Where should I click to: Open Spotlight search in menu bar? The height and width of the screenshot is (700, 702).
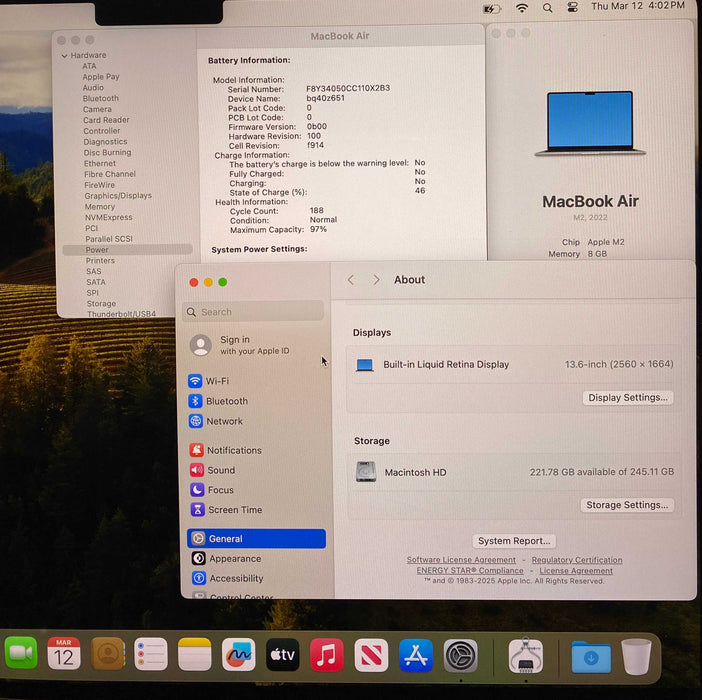tap(547, 8)
